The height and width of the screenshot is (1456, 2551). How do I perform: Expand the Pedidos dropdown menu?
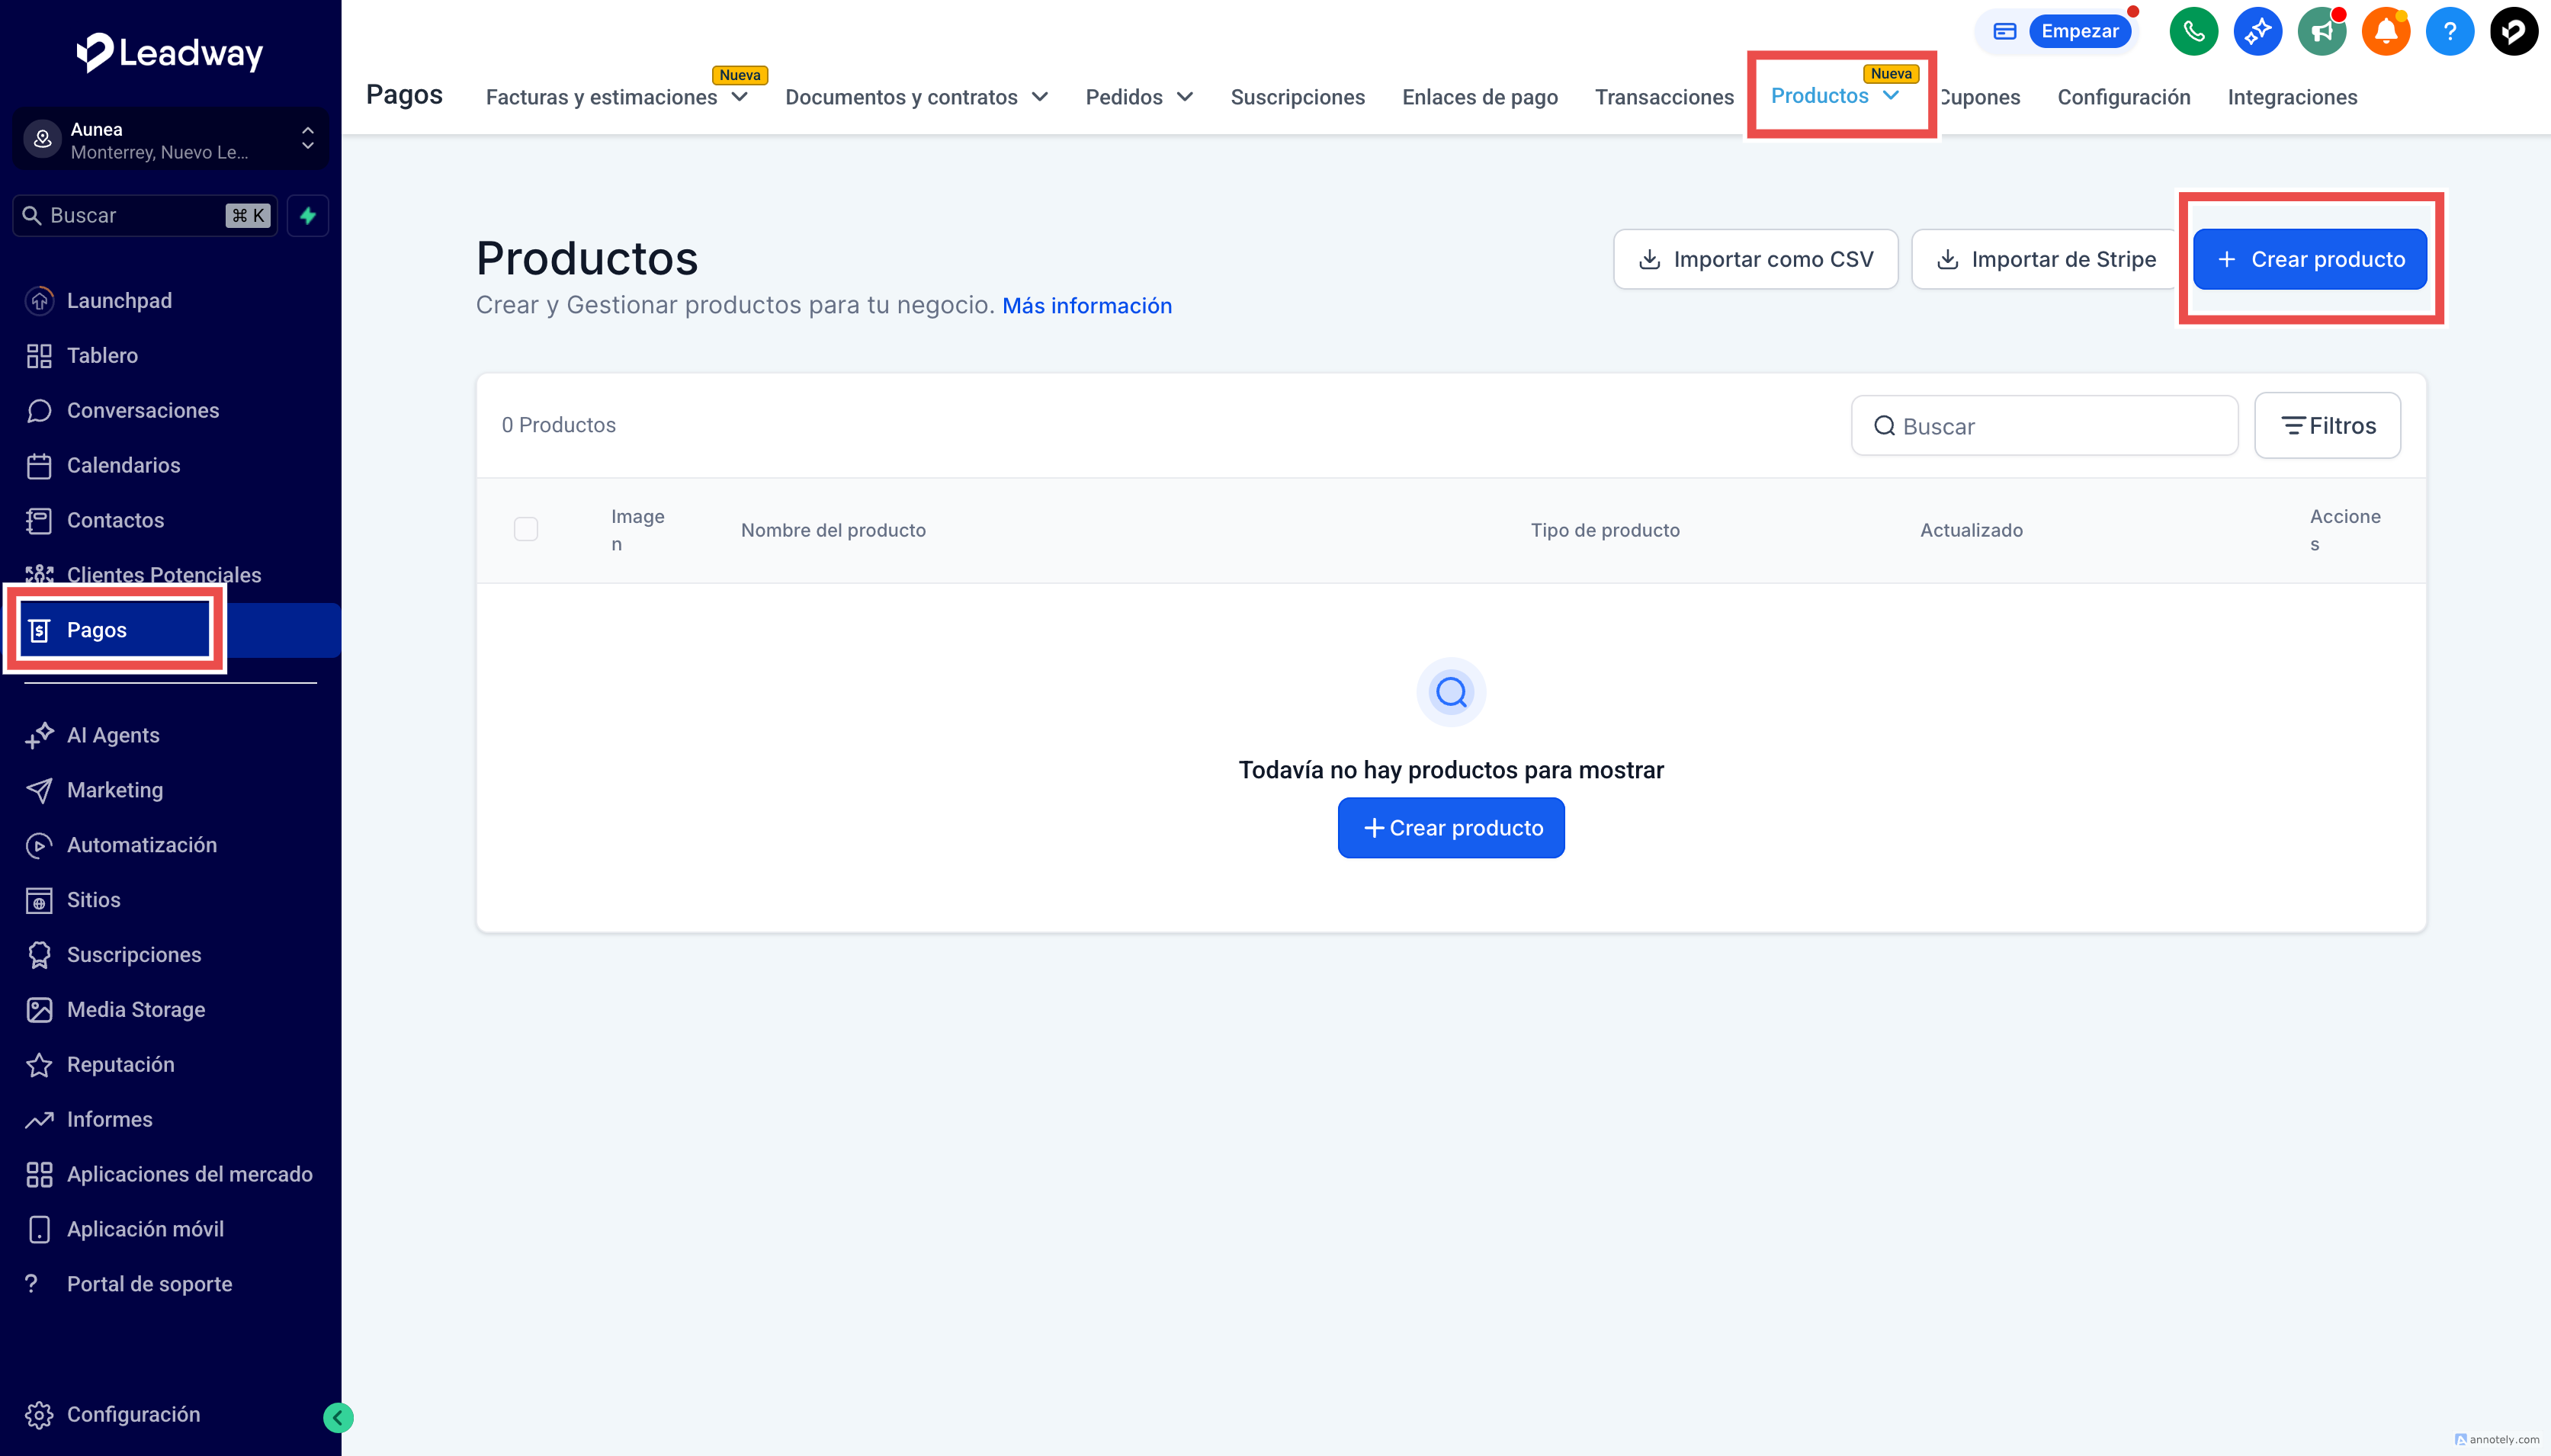[x=1139, y=97]
